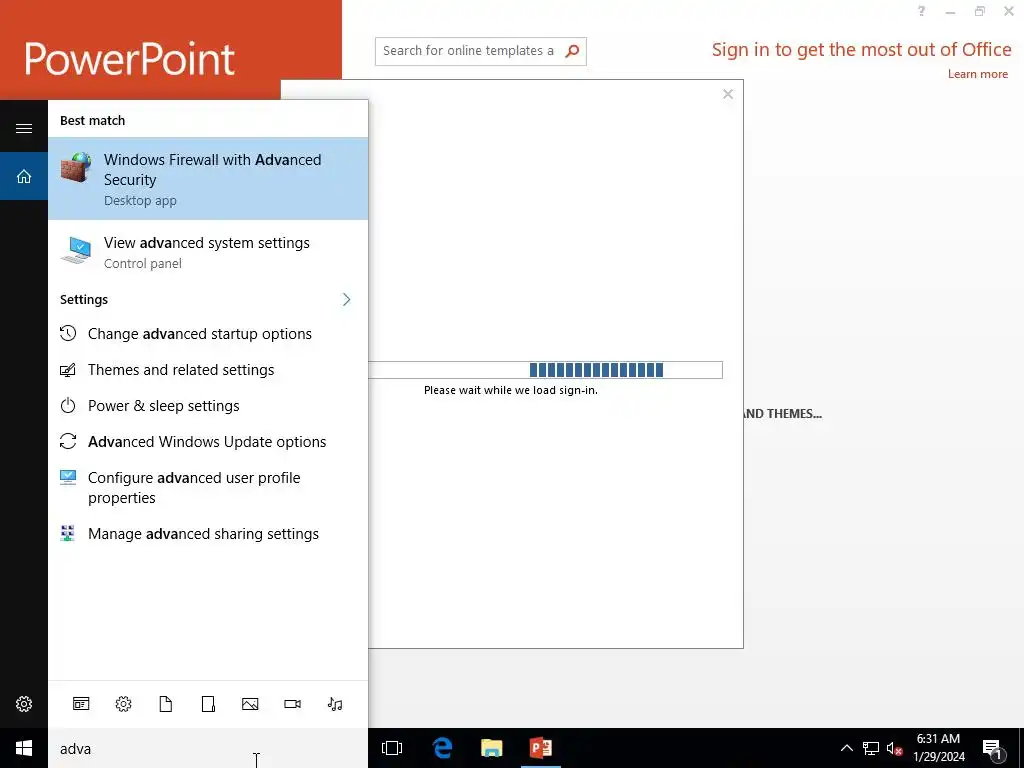The width and height of the screenshot is (1024, 768).
Task: Click the magnifier icon in template search
Action: [572, 51]
